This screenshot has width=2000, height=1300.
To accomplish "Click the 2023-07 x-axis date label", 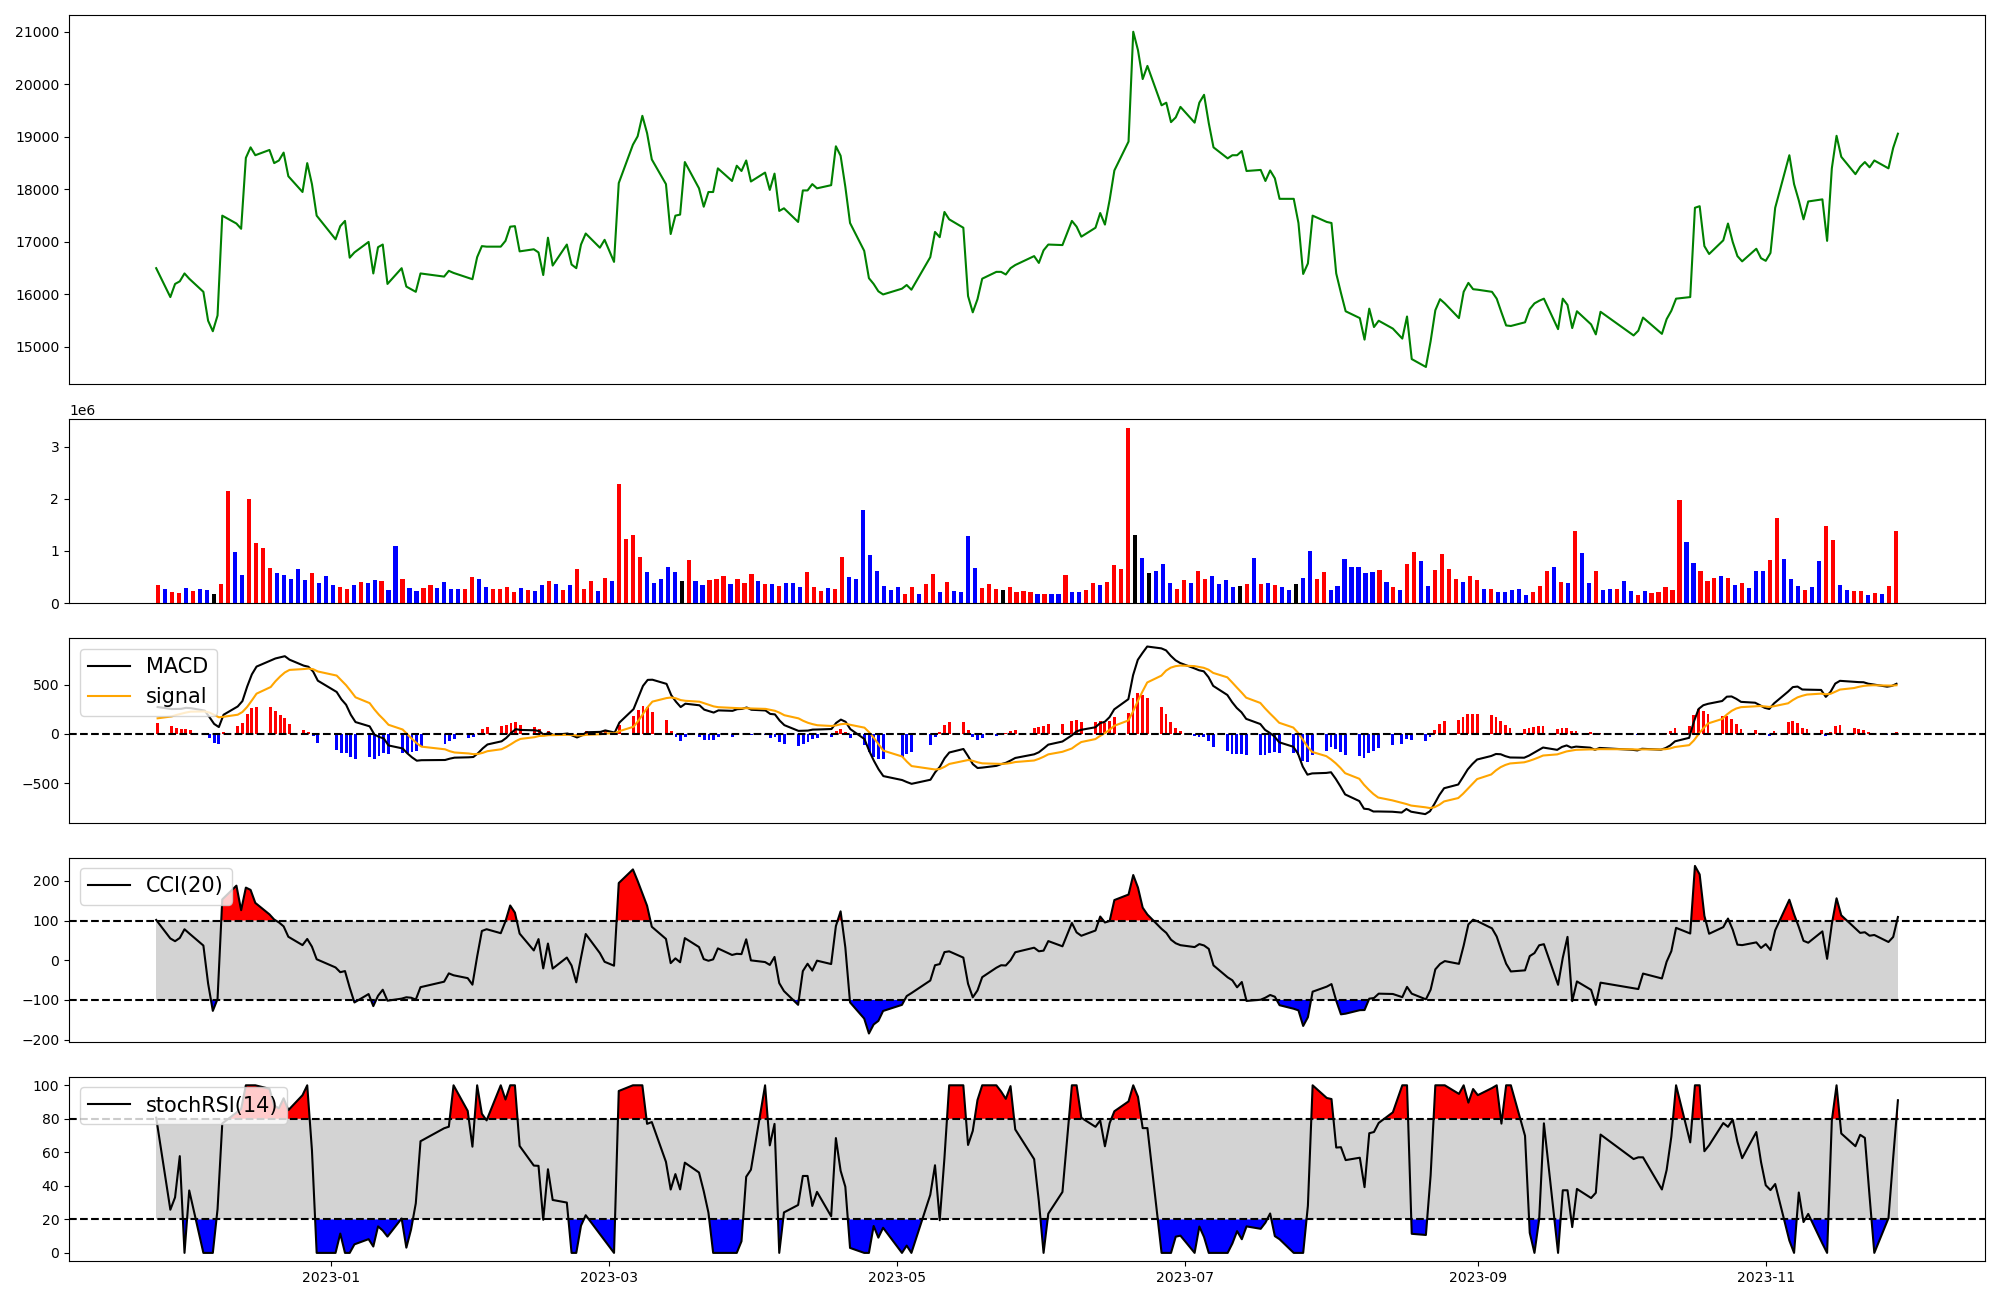I will [x=1185, y=1277].
